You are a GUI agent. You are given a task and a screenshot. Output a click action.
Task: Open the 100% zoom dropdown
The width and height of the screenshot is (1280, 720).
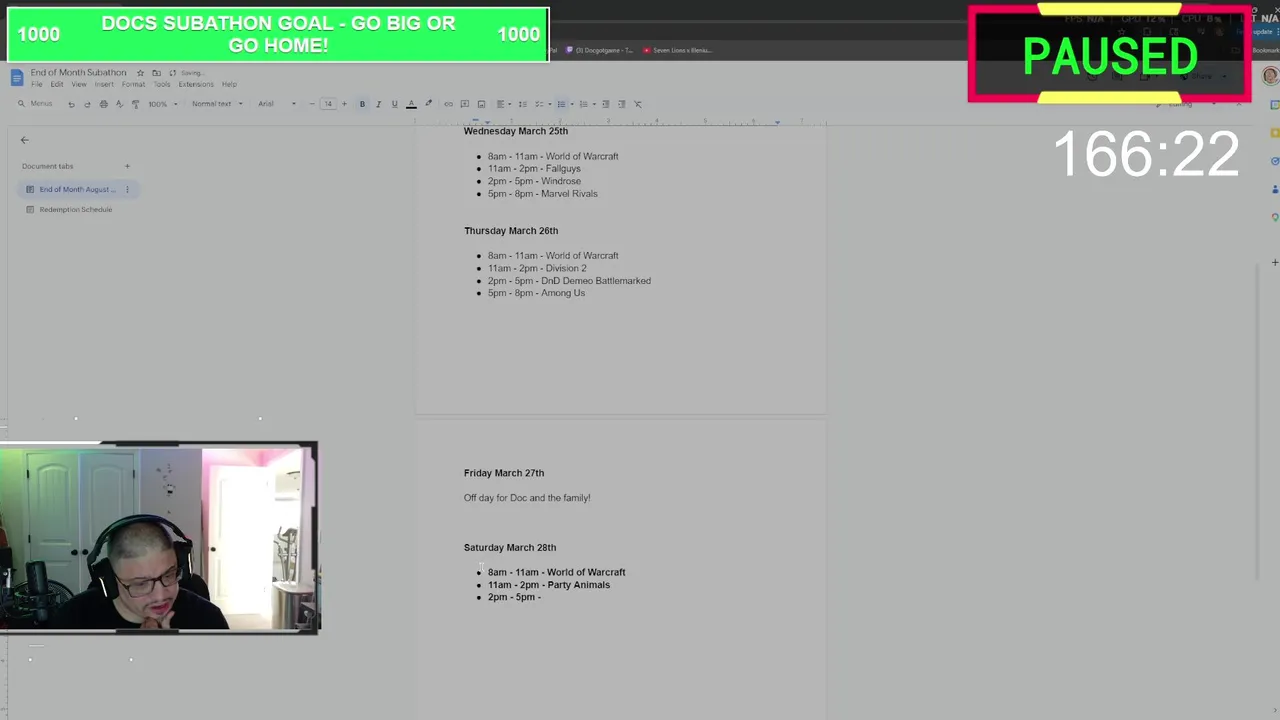tap(163, 104)
